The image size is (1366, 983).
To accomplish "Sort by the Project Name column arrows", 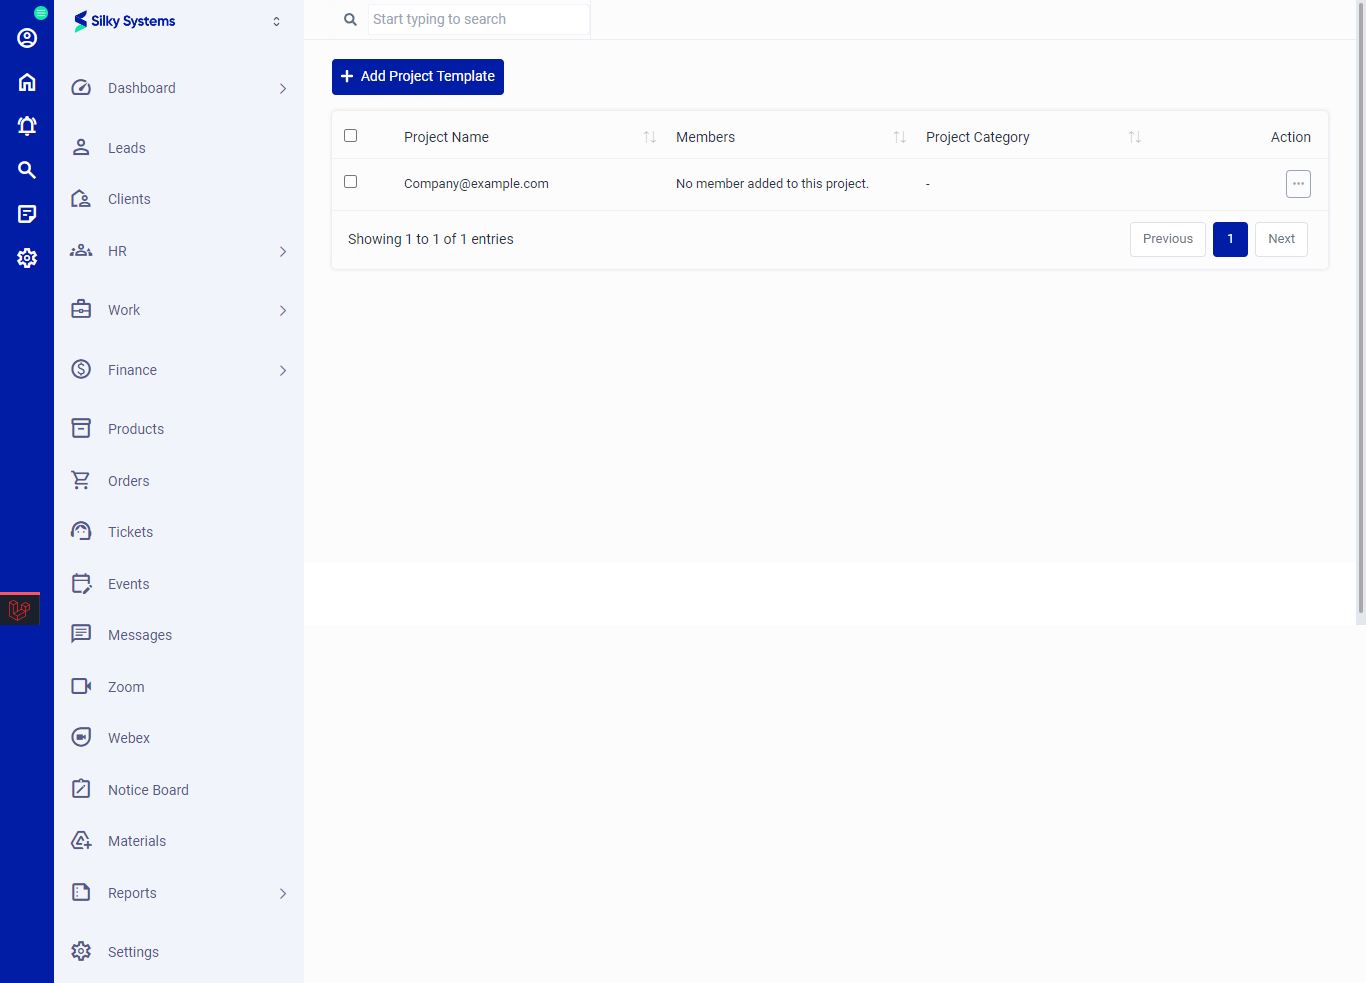I will 648,136.
